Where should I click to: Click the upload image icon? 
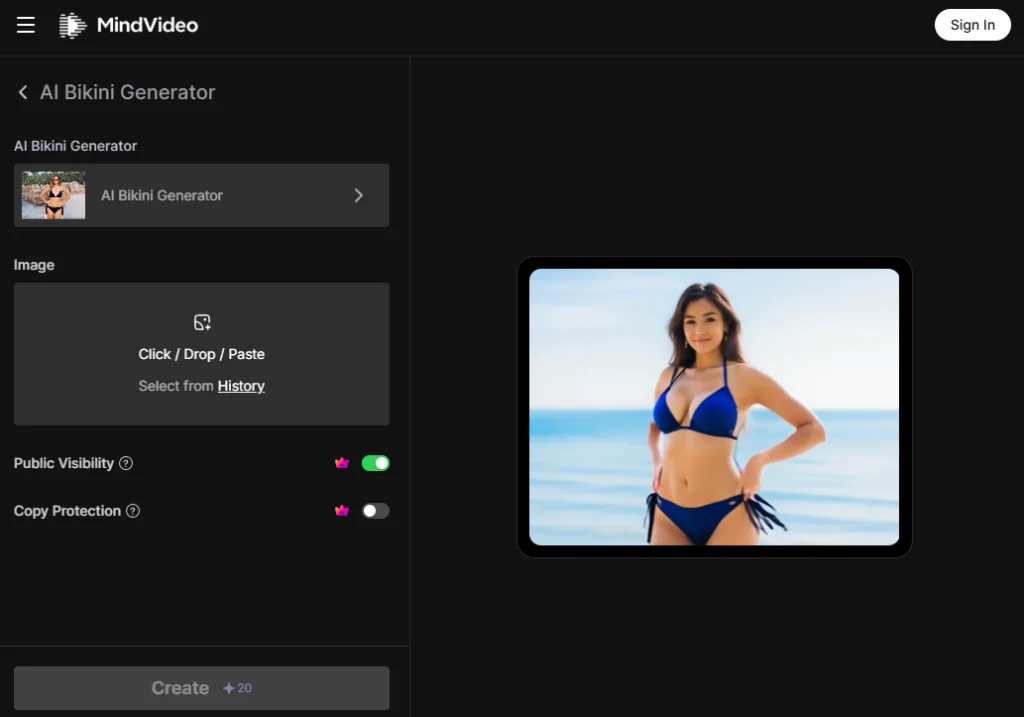pyautogui.click(x=201, y=322)
